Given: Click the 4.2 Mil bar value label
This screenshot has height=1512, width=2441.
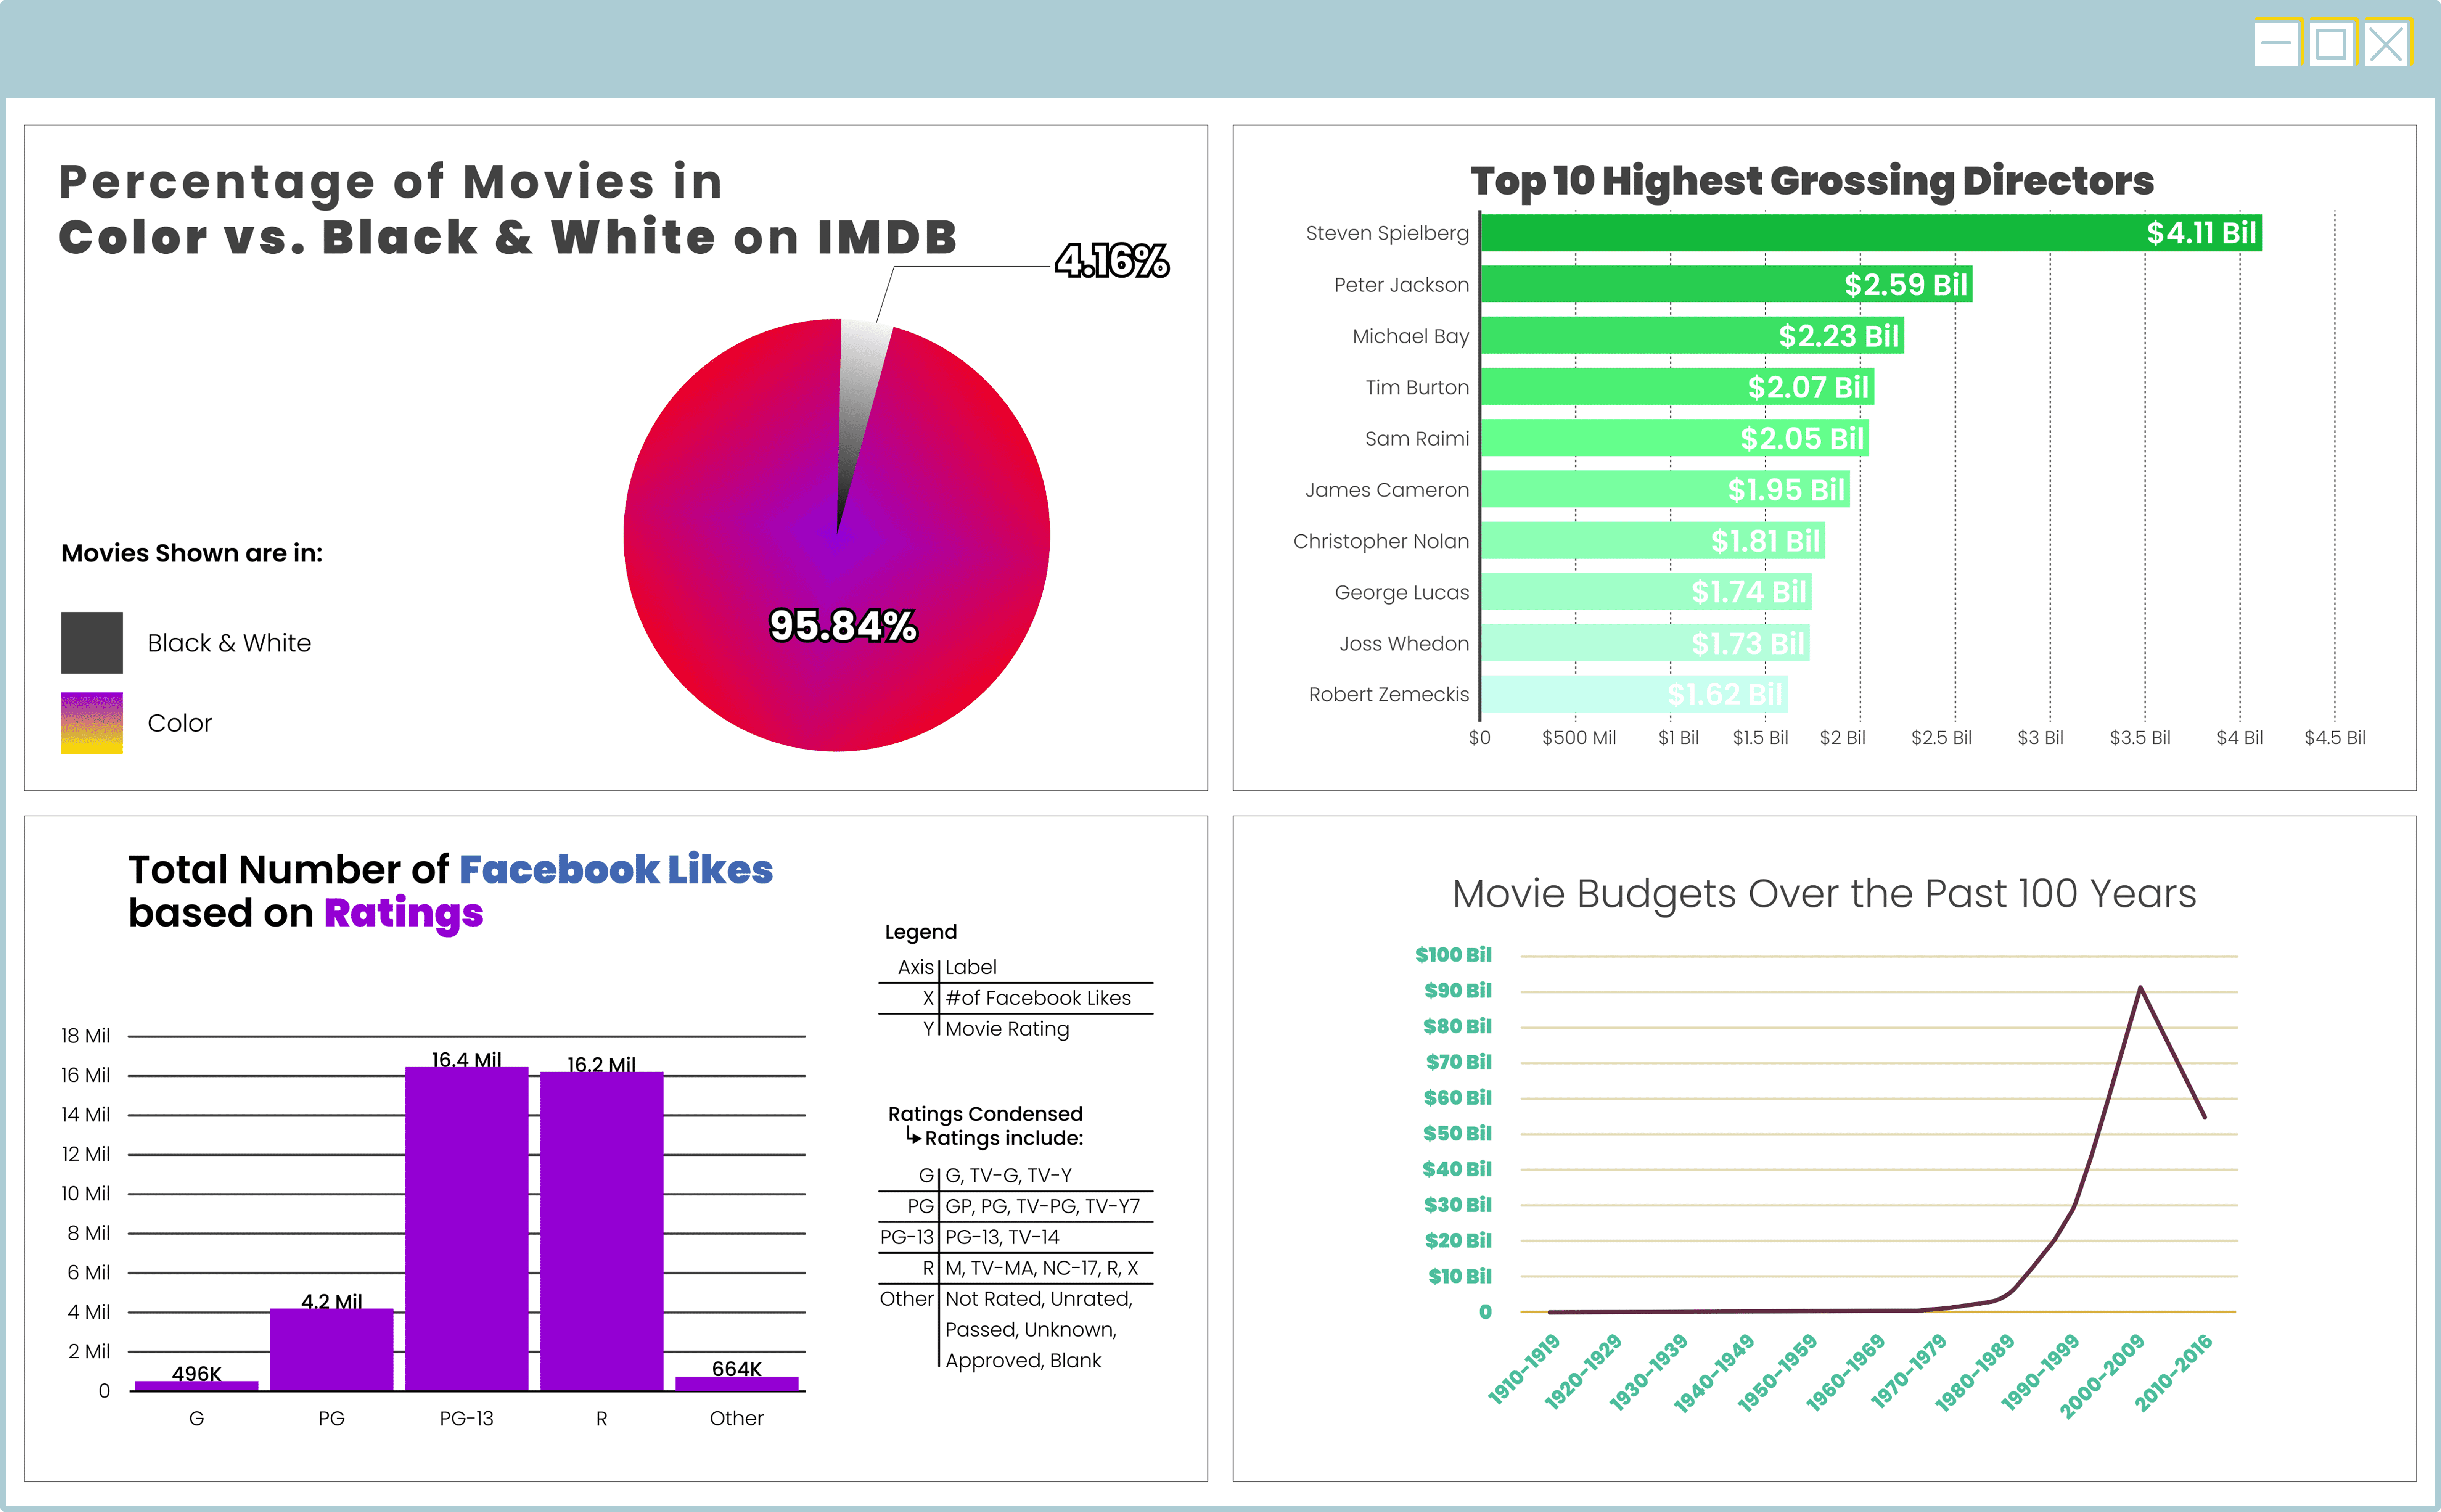Looking at the screenshot, I should click(332, 1301).
